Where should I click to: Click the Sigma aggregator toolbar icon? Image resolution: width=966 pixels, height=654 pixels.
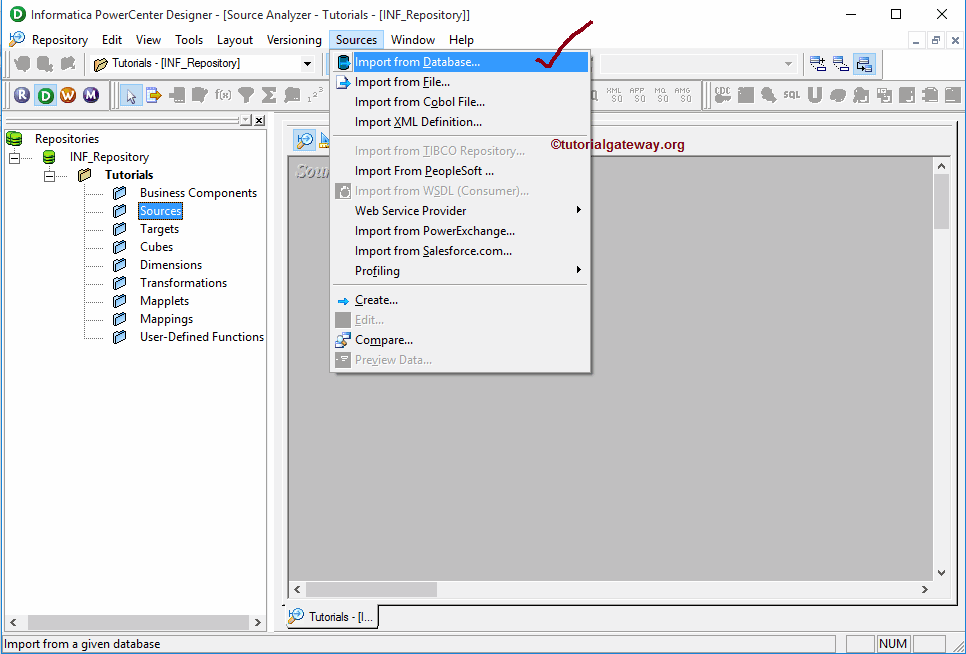268,95
